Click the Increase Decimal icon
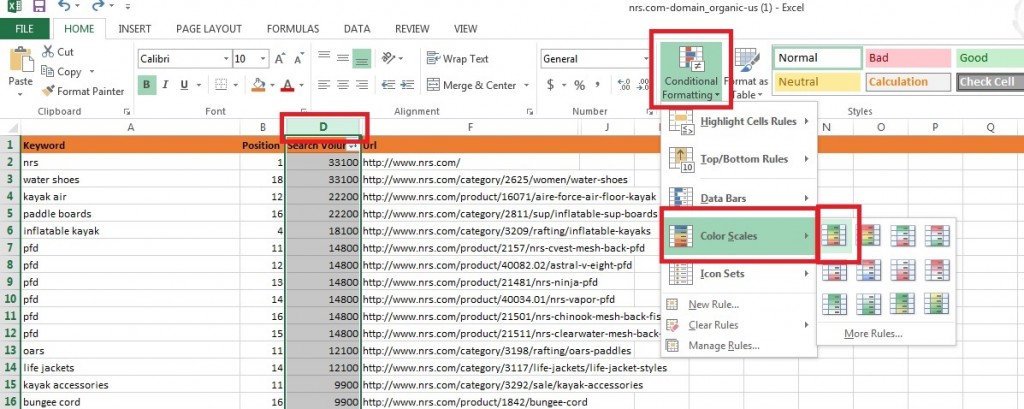The image size is (1024, 409). click(624, 85)
